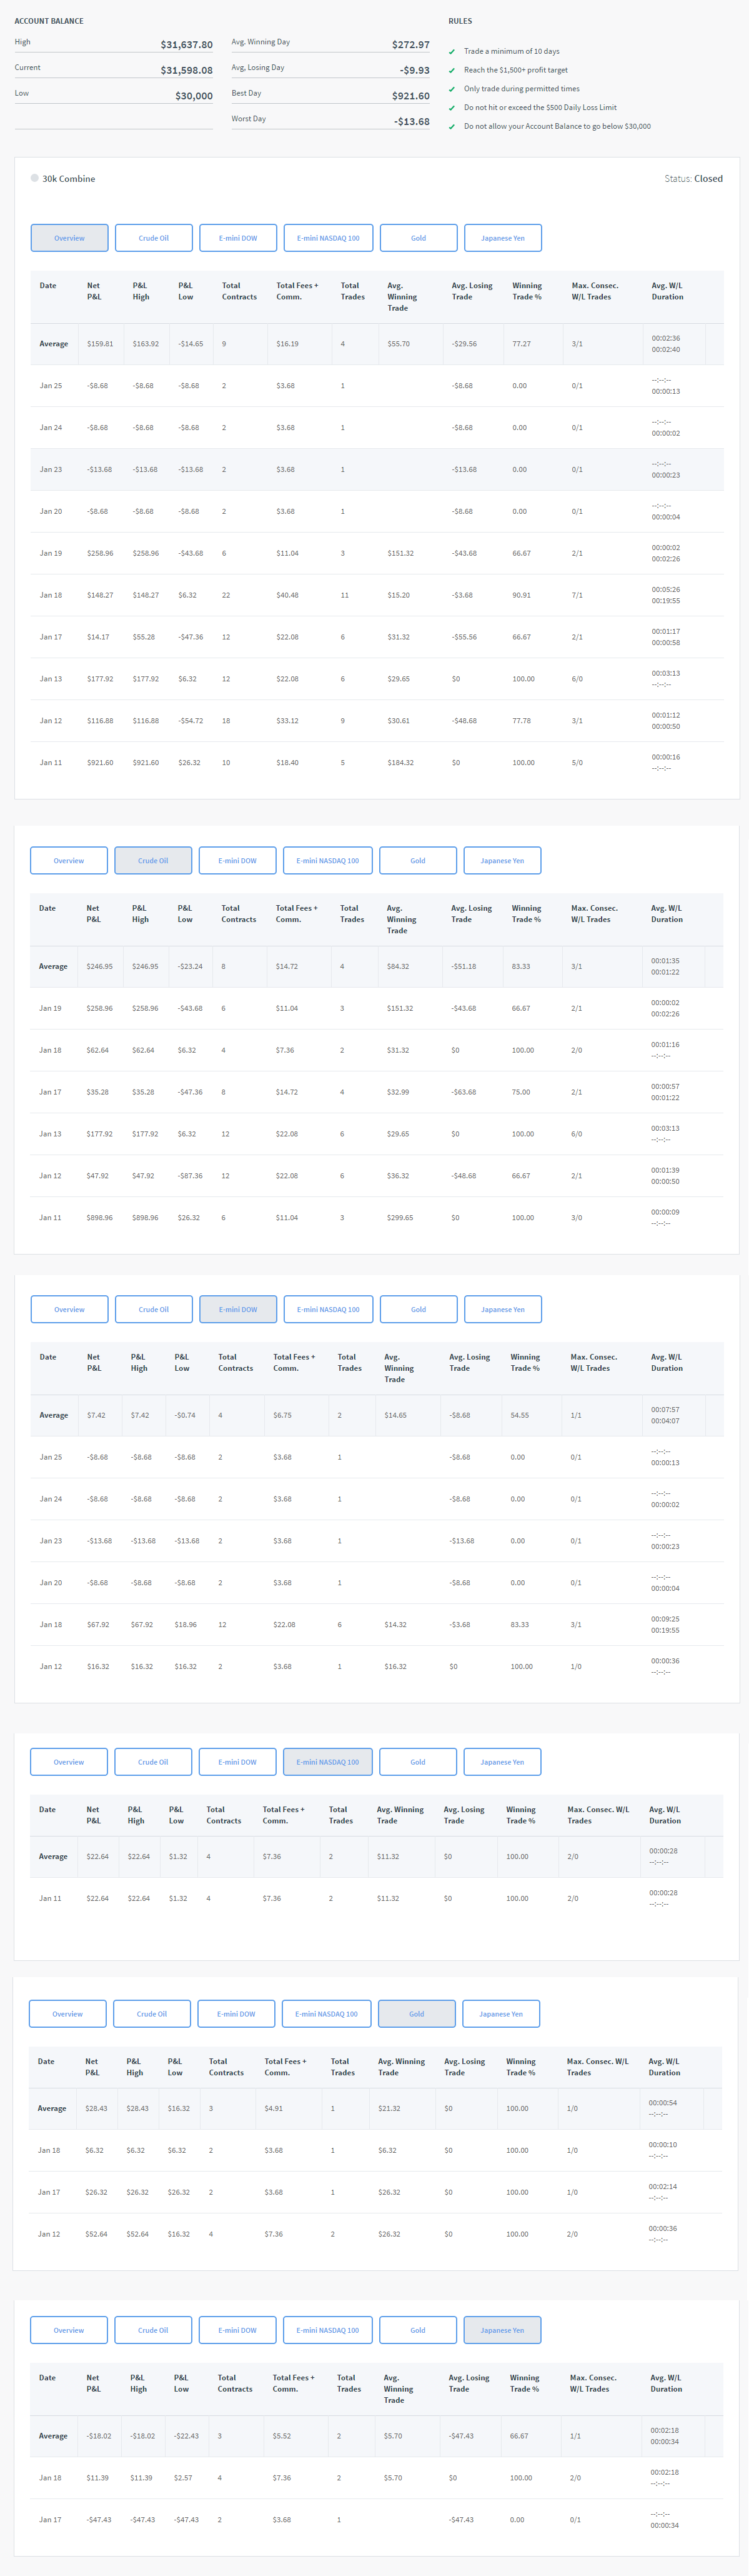Click checkmark for Account Balance below $30,000 rule
The height and width of the screenshot is (2576, 749).
[x=452, y=127]
